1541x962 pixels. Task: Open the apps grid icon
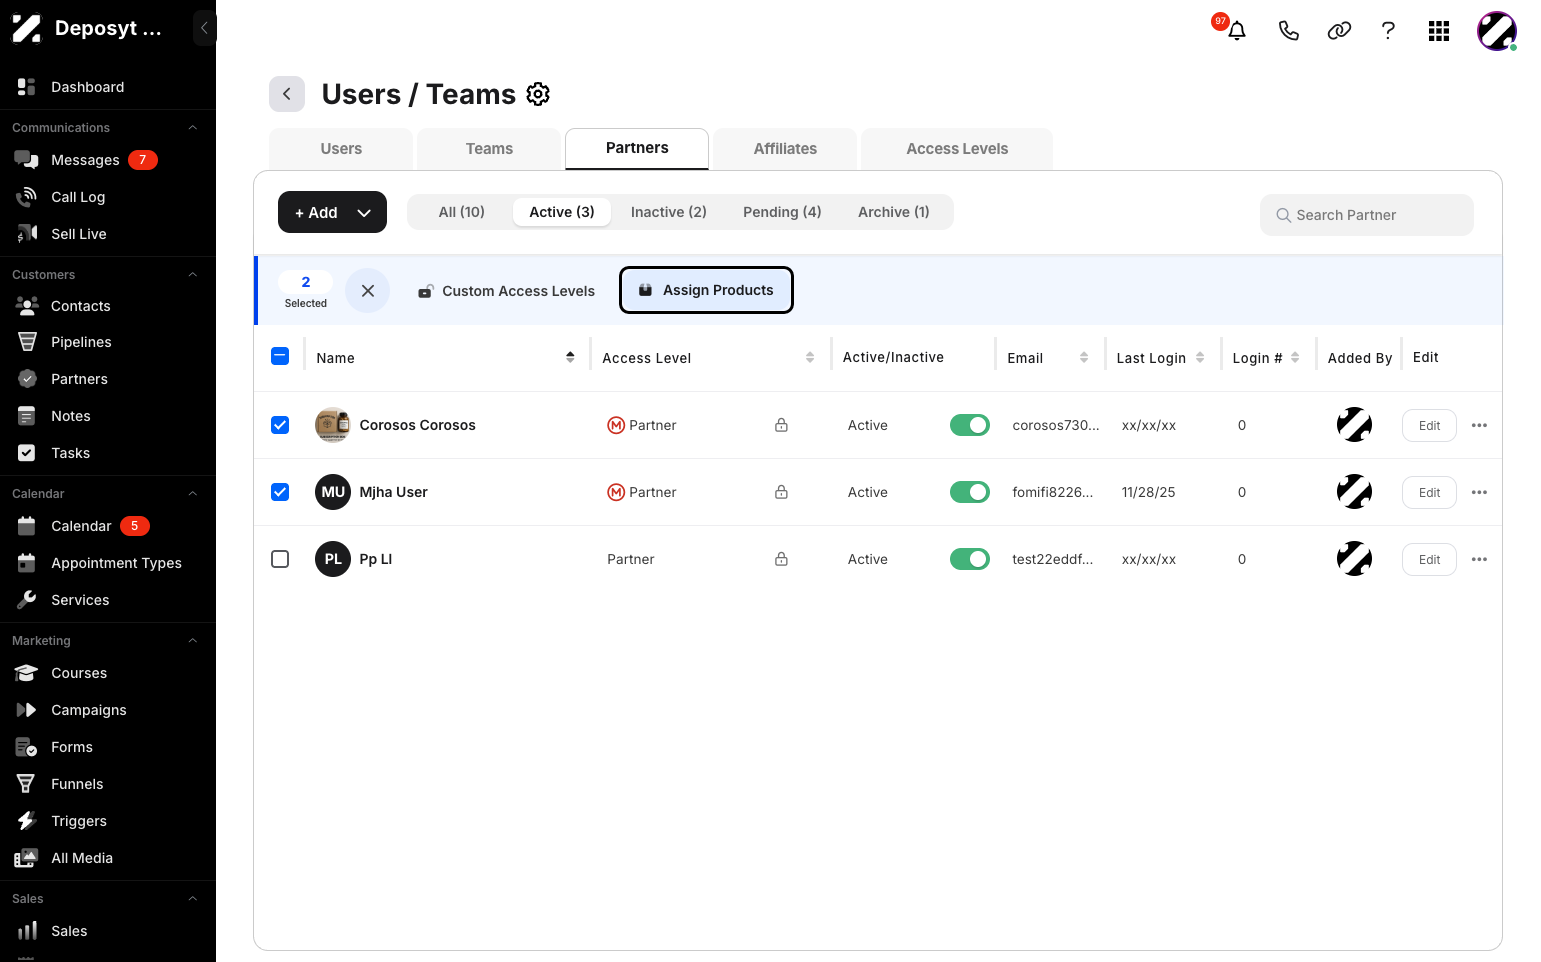pos(1439,31)
